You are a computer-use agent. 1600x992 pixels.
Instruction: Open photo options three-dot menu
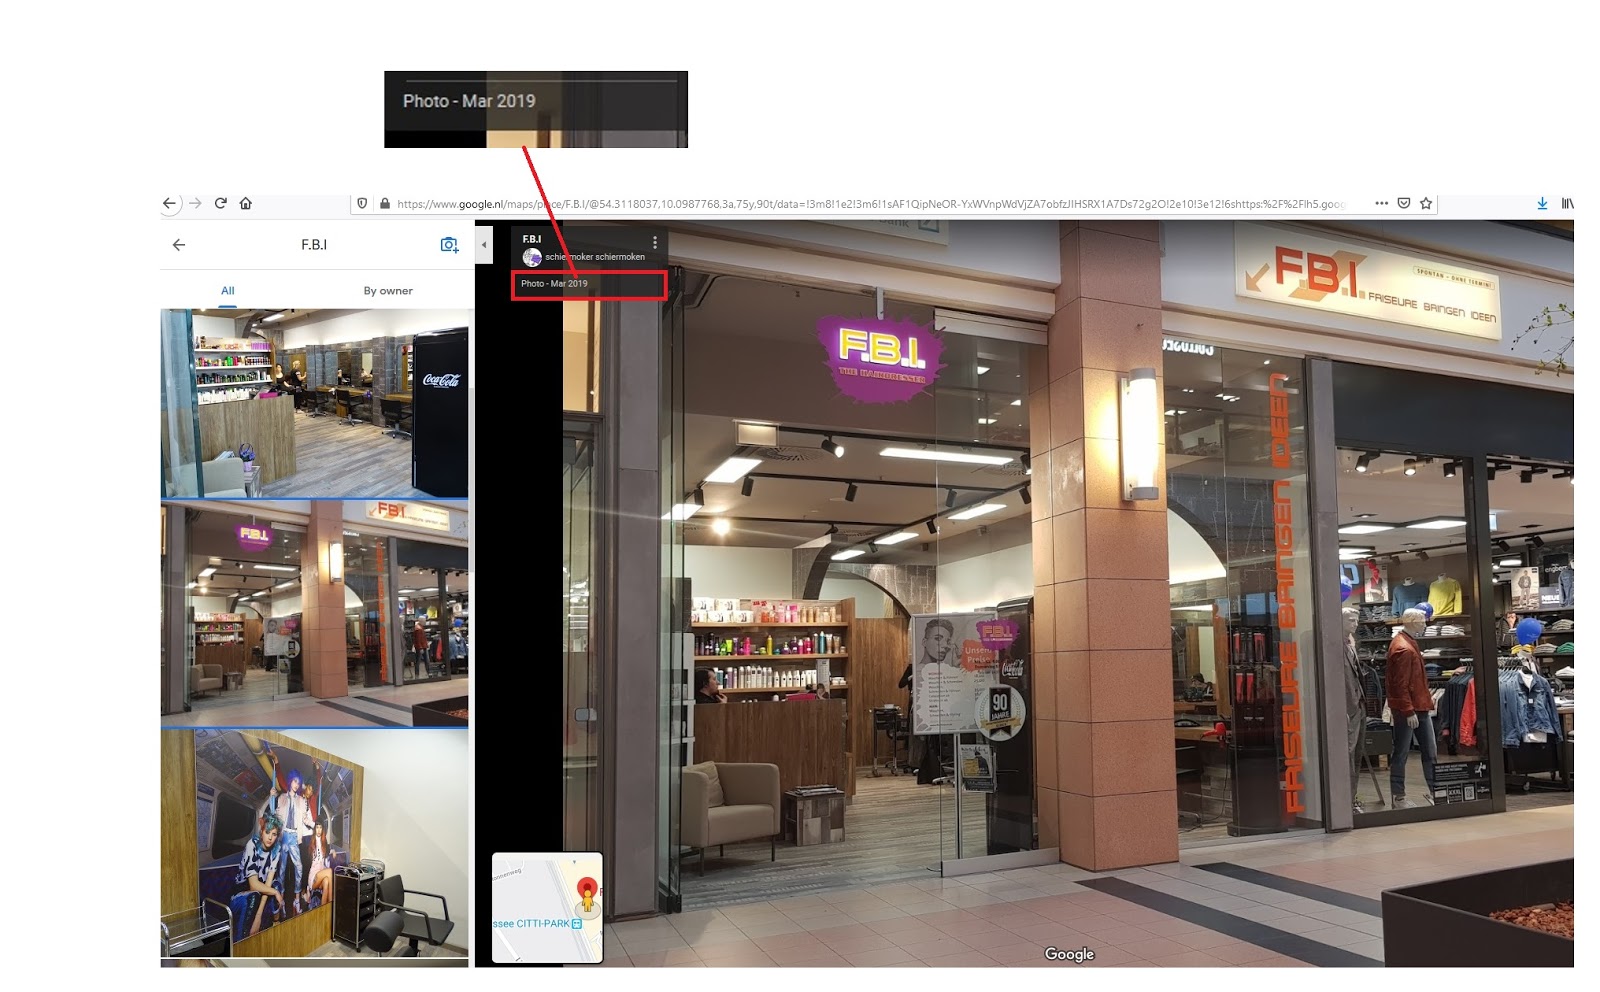[x=655, y=242]
